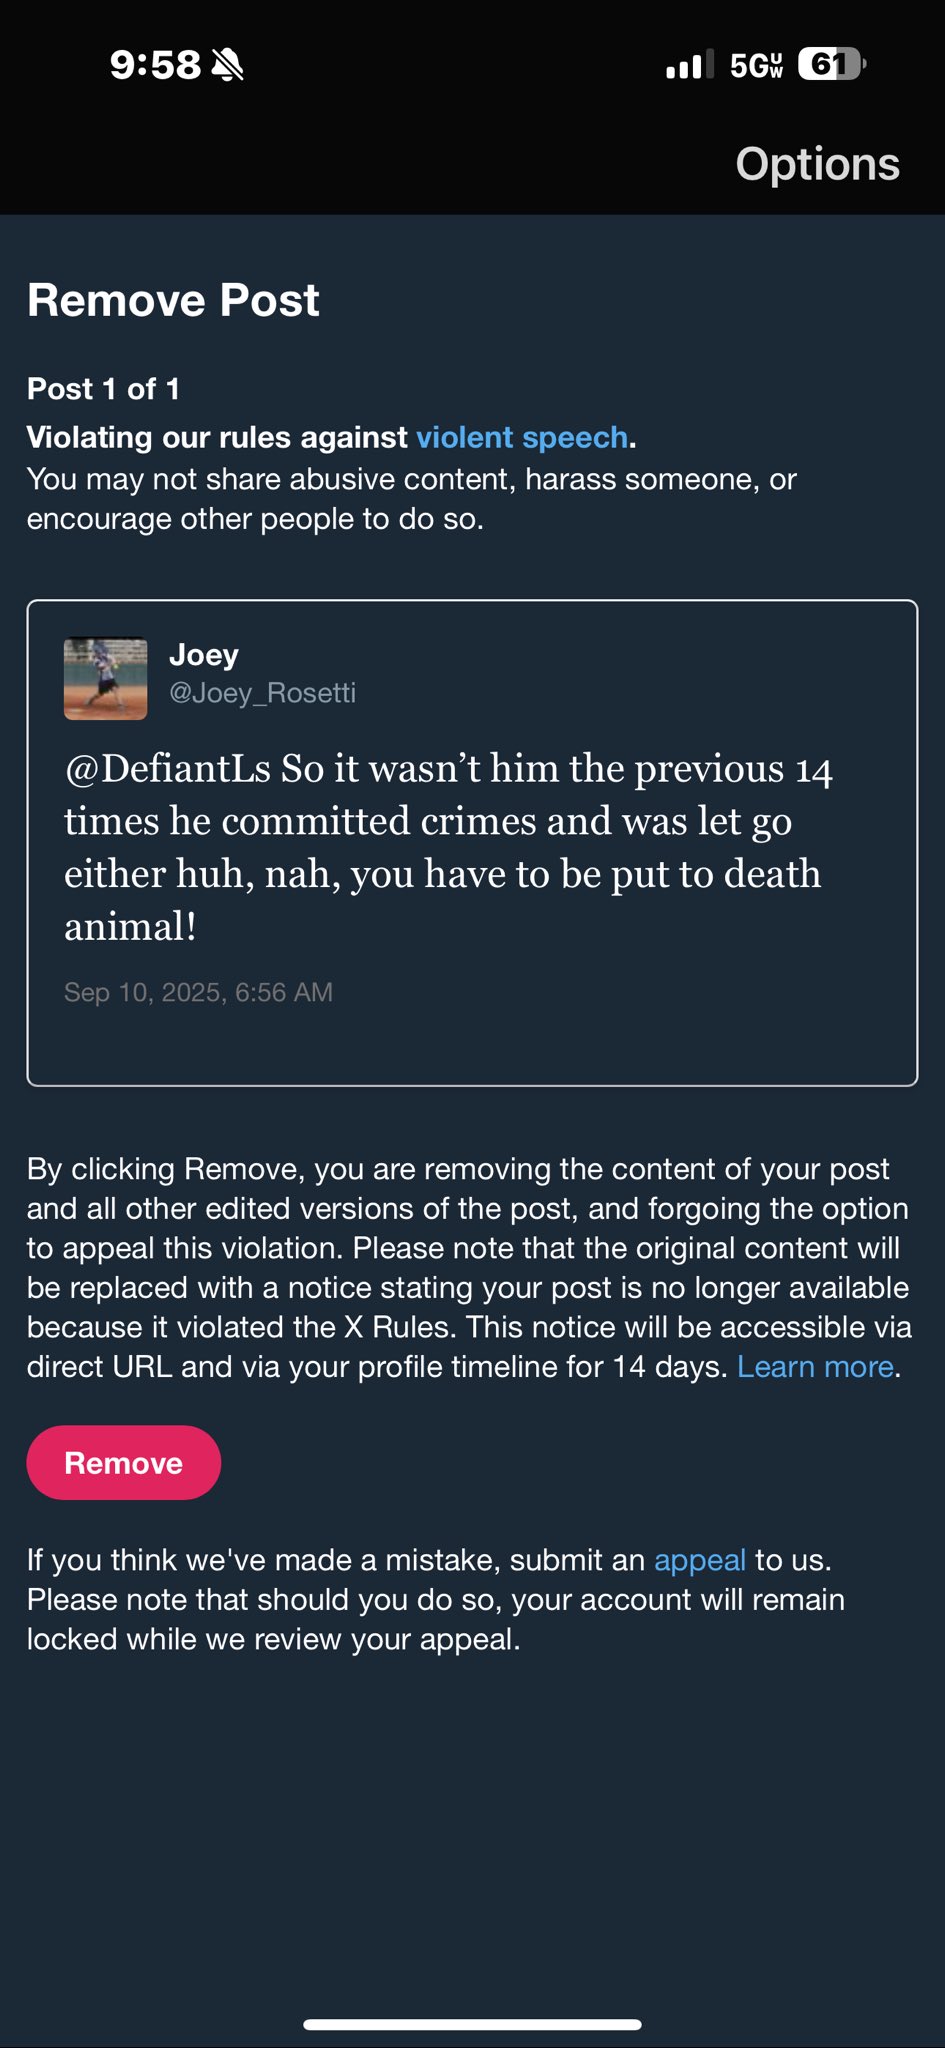This screenshot has width=945, height=2048.
Task: Tap the @Joey_Rosetti handle
Action: pyautogui.click(x=263, y=693)
